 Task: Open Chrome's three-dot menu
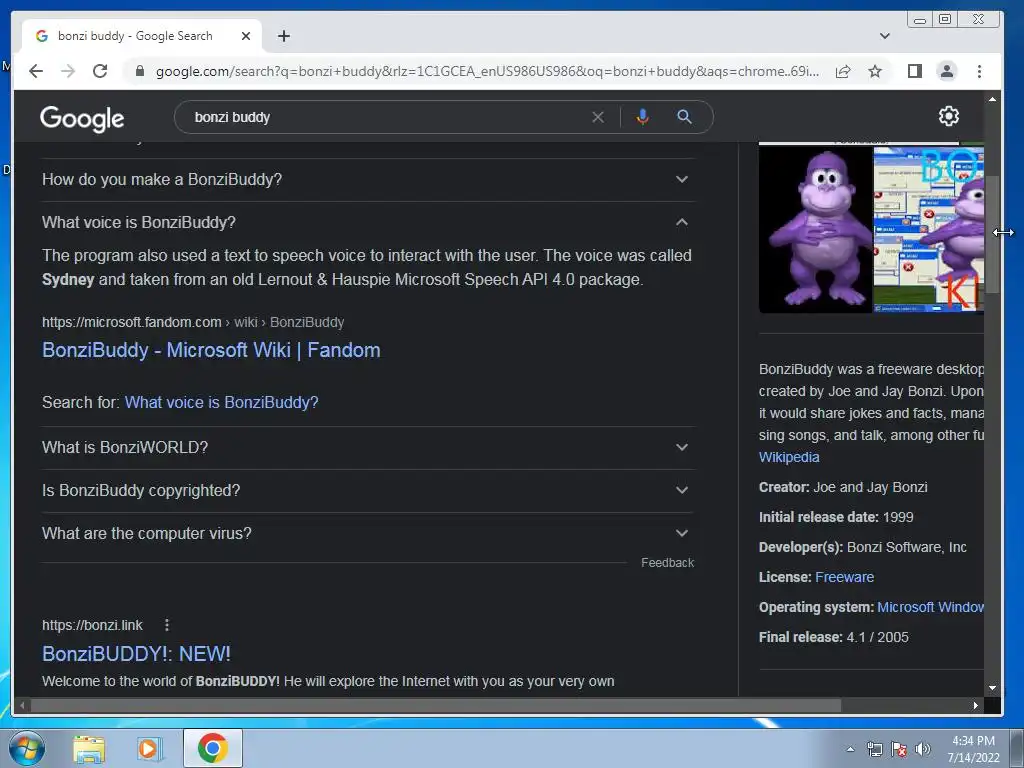(979, 71)
